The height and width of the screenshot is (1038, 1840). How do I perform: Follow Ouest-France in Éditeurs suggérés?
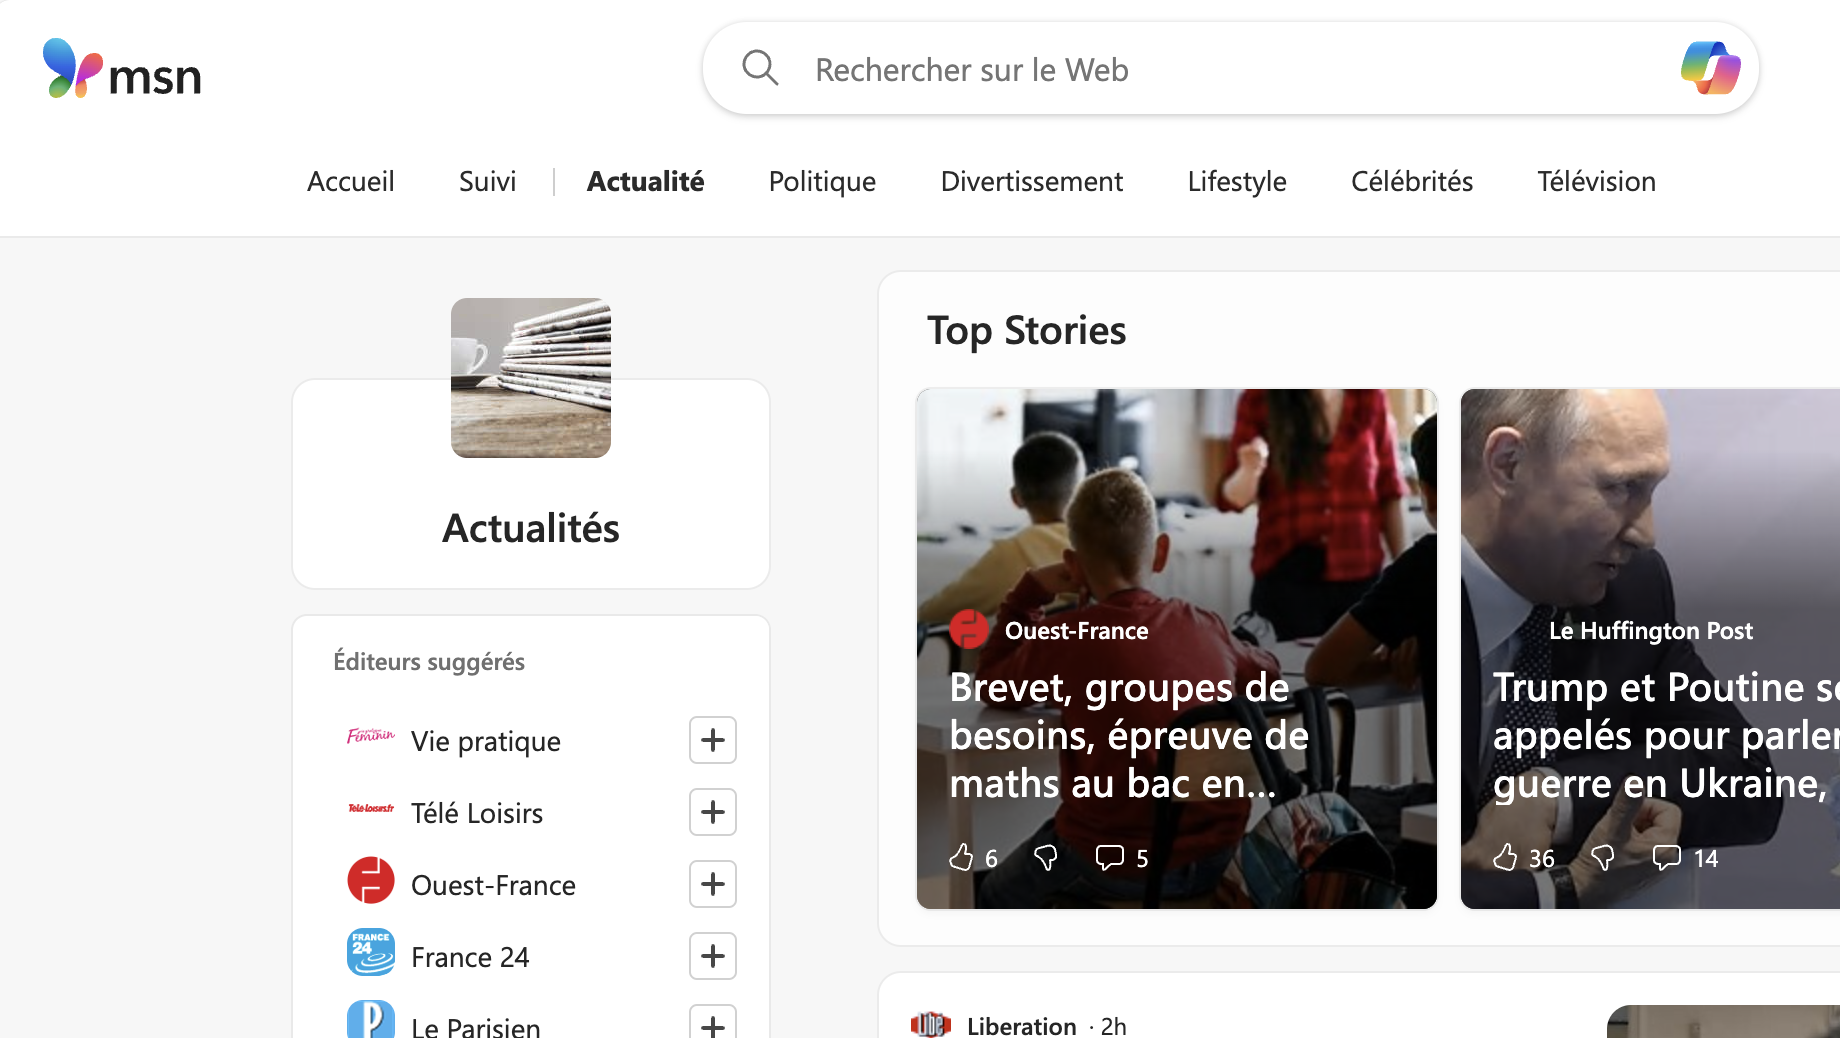712,884
